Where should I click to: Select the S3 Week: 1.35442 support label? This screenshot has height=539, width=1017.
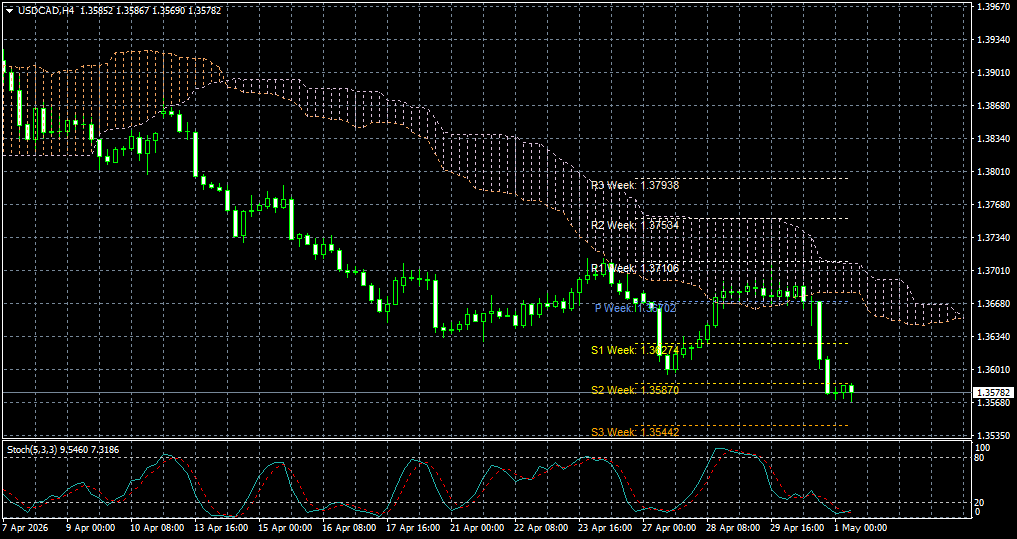tap(634, 431)
